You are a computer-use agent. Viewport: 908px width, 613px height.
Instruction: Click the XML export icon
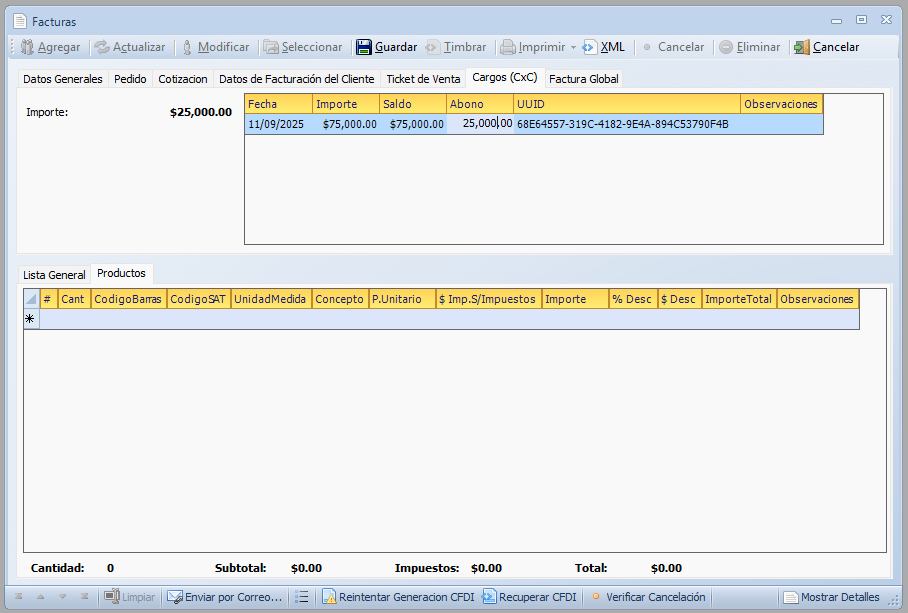point(590,47)
